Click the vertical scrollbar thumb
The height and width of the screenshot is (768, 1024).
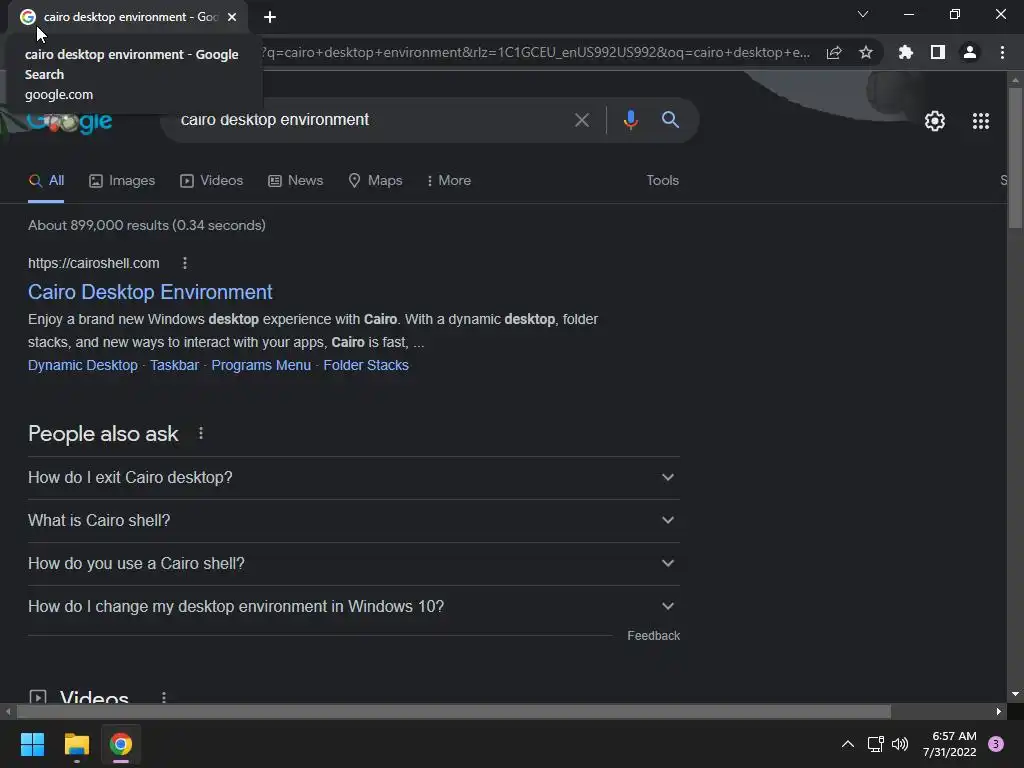click(x=1015, y=157)
